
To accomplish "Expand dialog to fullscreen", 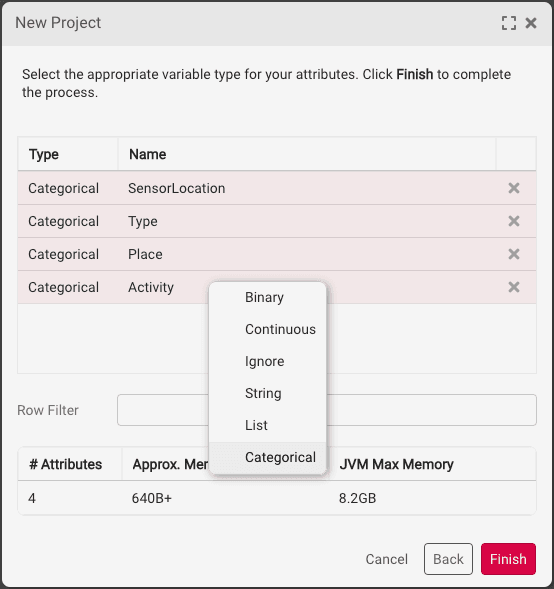I will click(x=509, y=23).
